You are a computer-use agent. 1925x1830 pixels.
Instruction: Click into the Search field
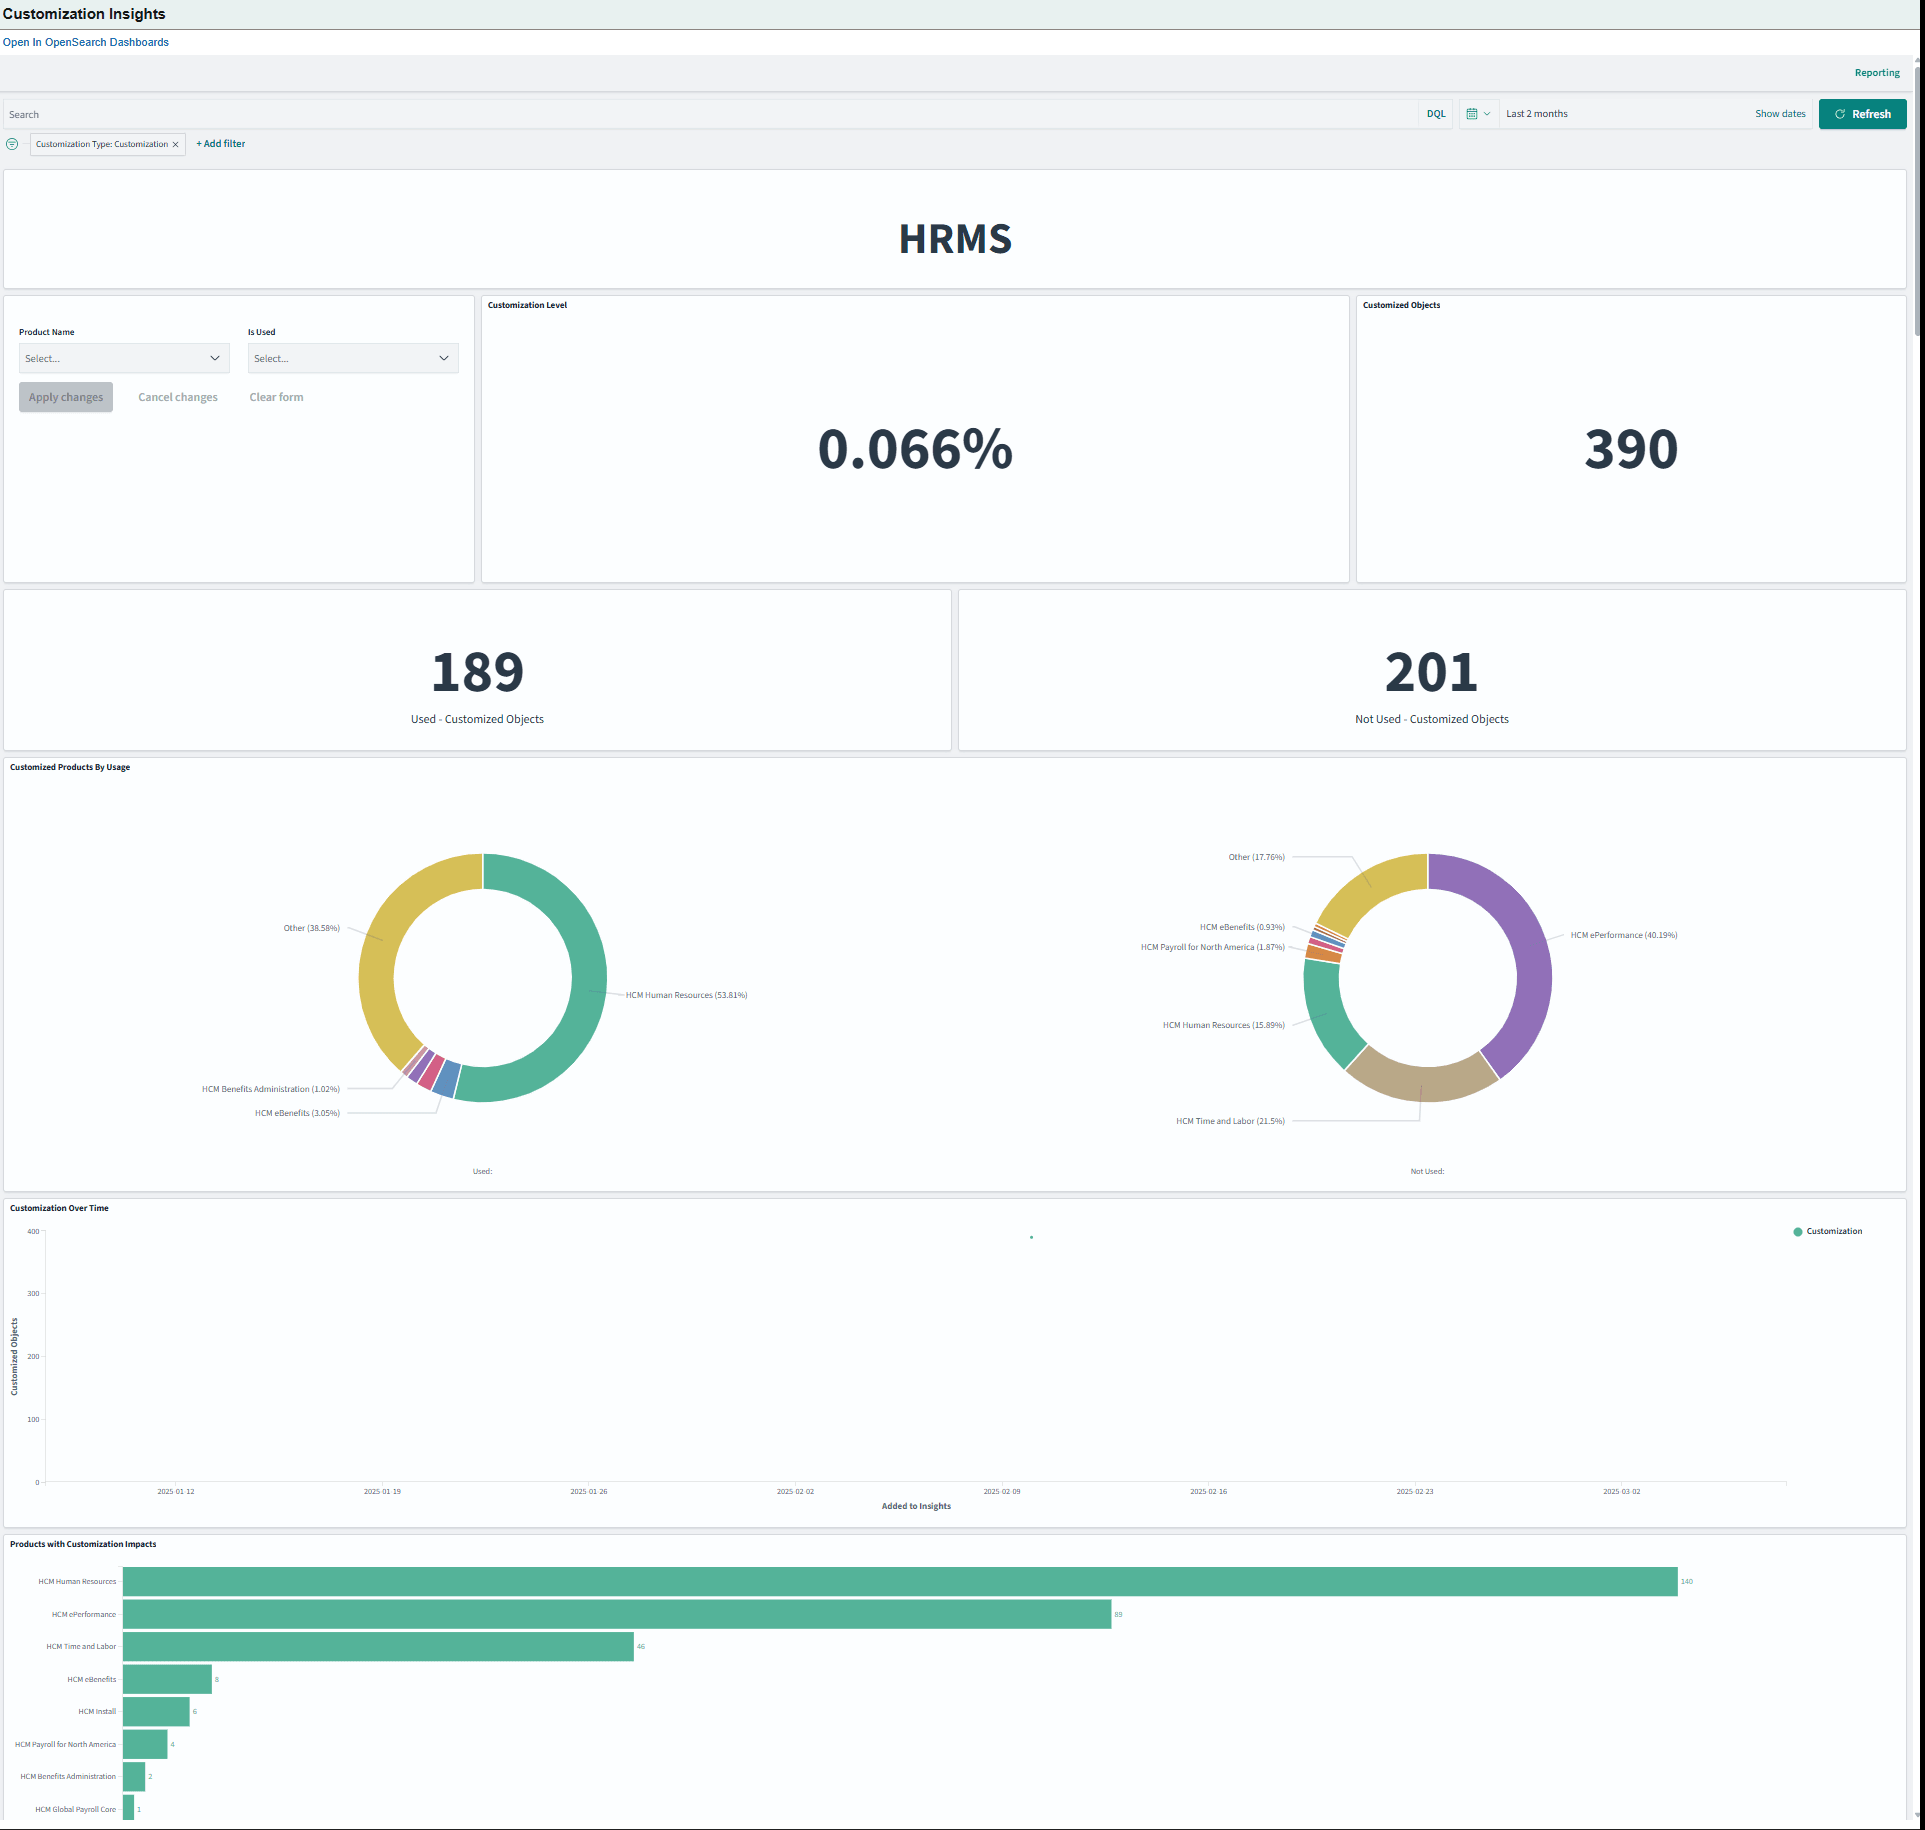(400, 113)
